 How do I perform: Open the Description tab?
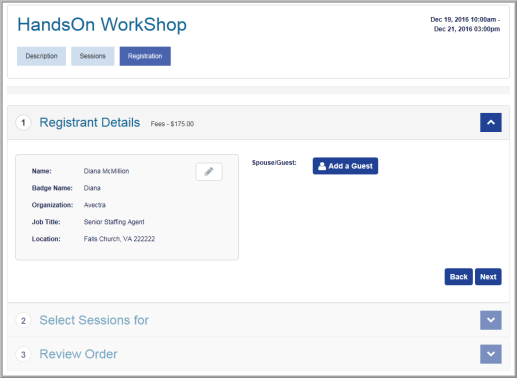(41, 56)
